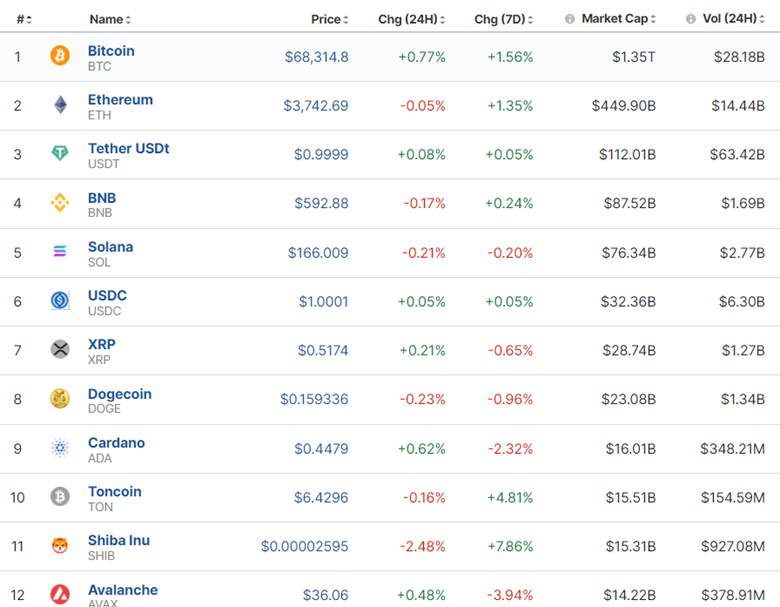Click the Tether USDt logo icon

point(60,153)
